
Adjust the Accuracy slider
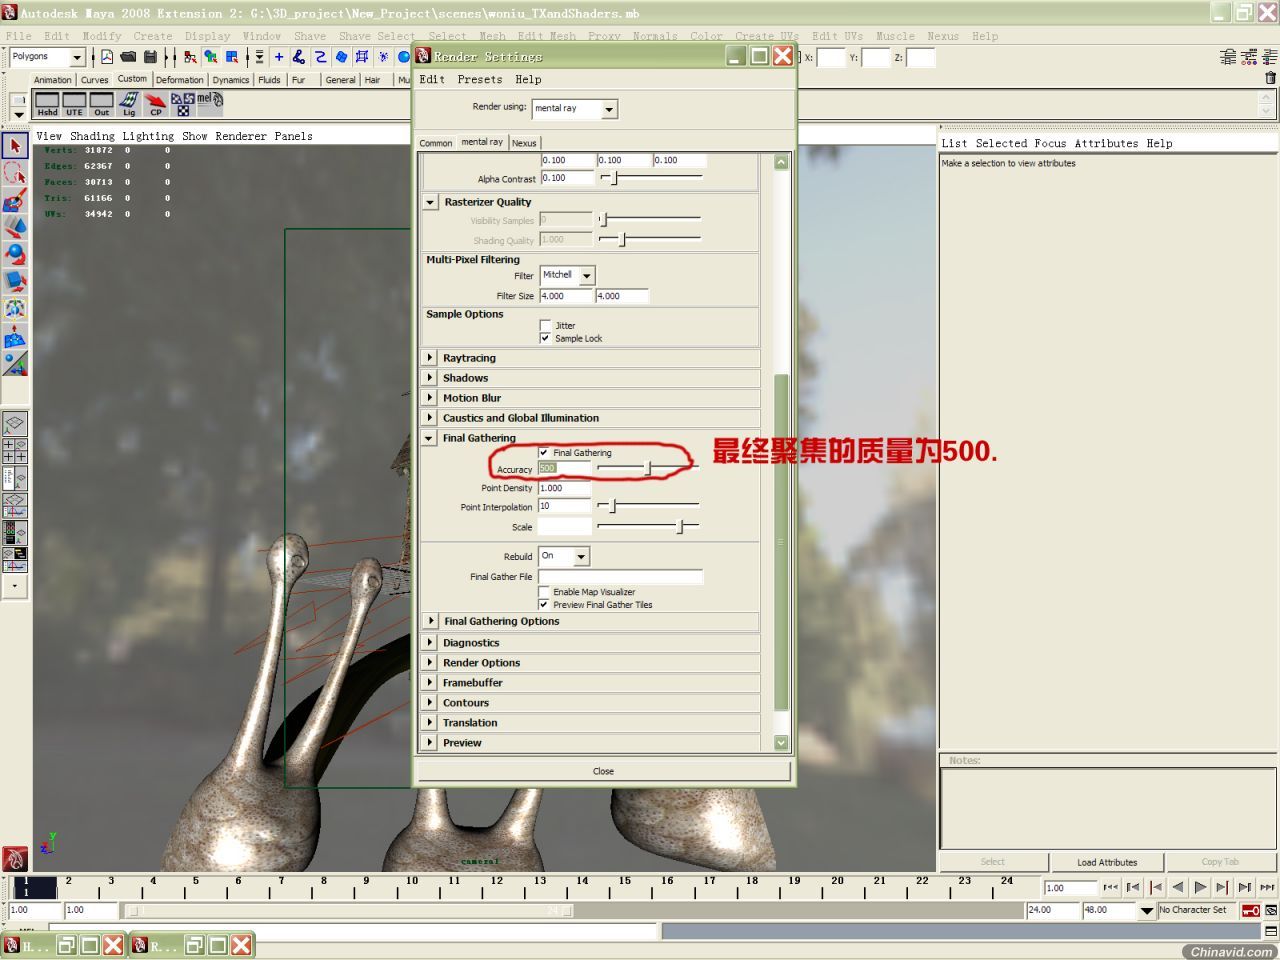(648, 468)
